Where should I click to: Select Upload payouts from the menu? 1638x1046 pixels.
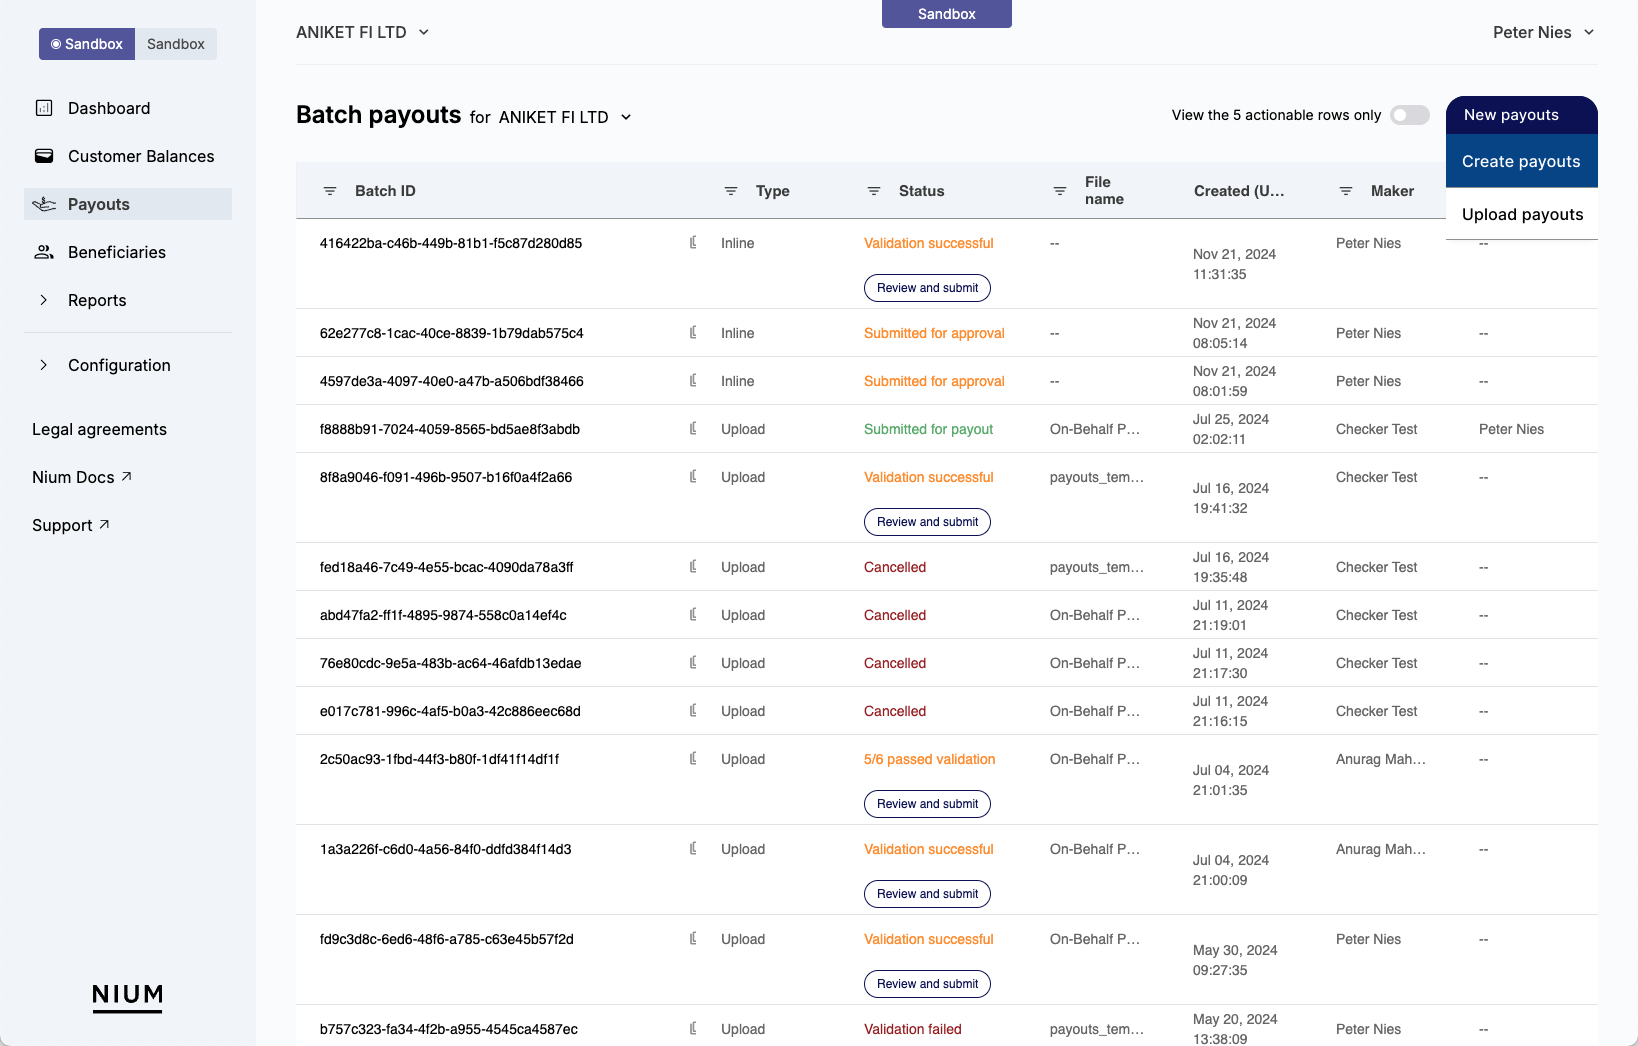pyautogui.click(x=1522, y=214)
